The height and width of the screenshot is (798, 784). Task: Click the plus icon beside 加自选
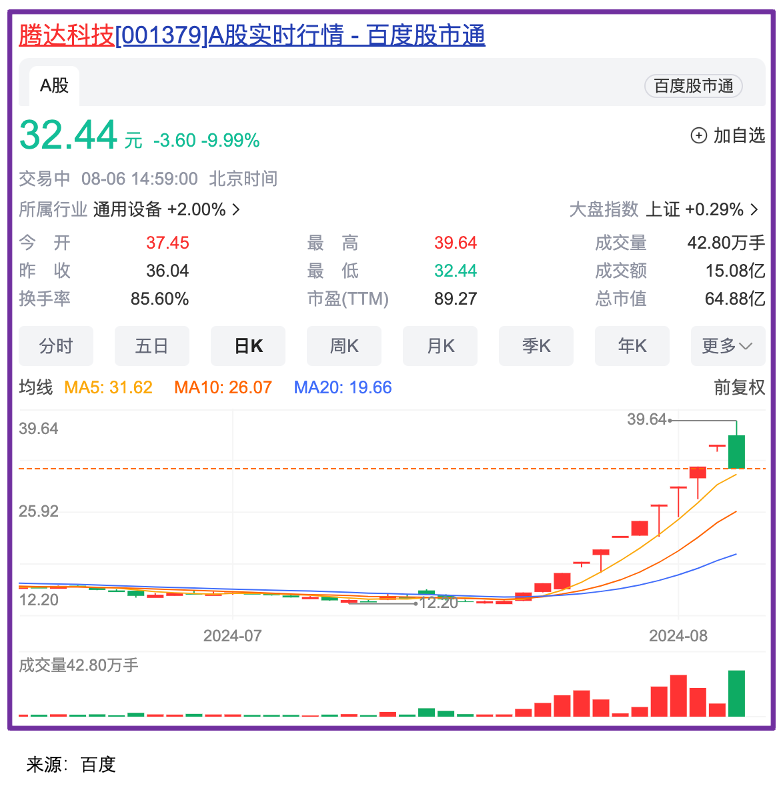point(698,135)
